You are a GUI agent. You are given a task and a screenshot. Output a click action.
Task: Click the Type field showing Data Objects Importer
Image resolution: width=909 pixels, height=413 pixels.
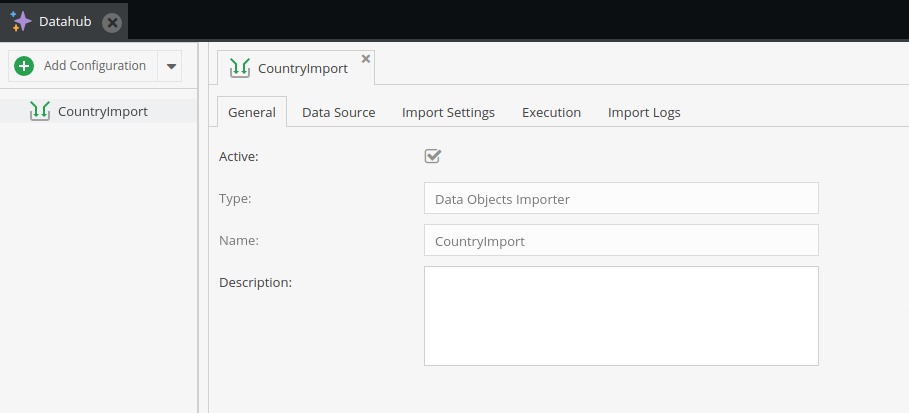click(x=621, y=198)
